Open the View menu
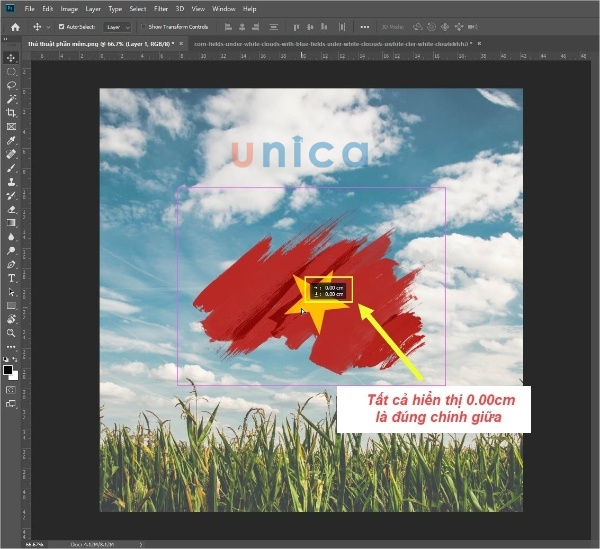This screenshot has height=549, width=600. click(198, 8)
